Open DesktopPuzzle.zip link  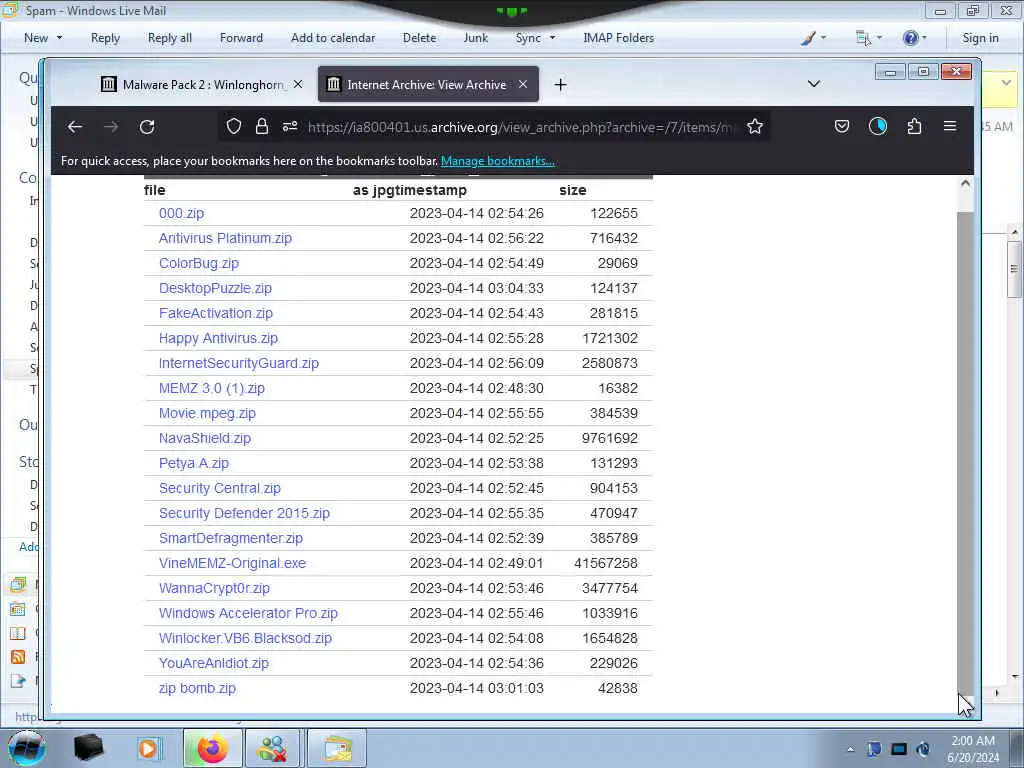coord(215,288)
